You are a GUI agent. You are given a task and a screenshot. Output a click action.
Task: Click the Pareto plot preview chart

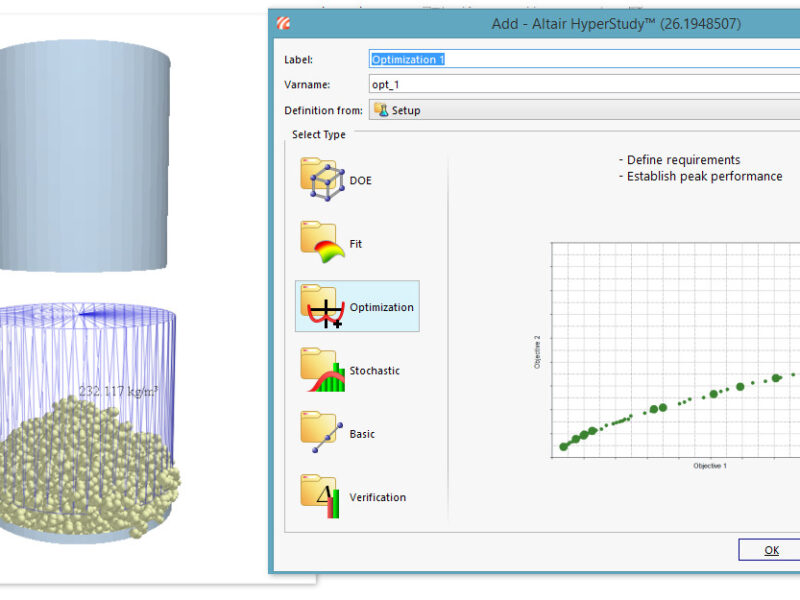point(673,352)
